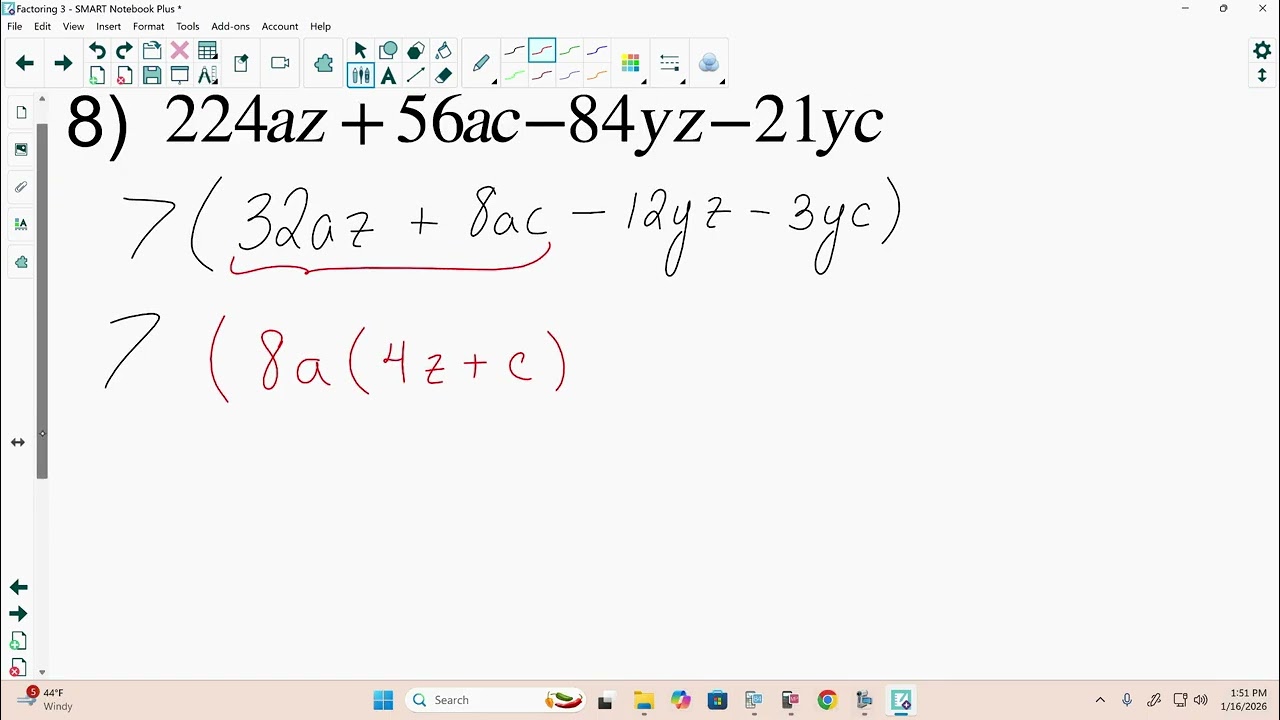Open the Account menu
The width and height of the screenshot is (1280, 720).
280,26
